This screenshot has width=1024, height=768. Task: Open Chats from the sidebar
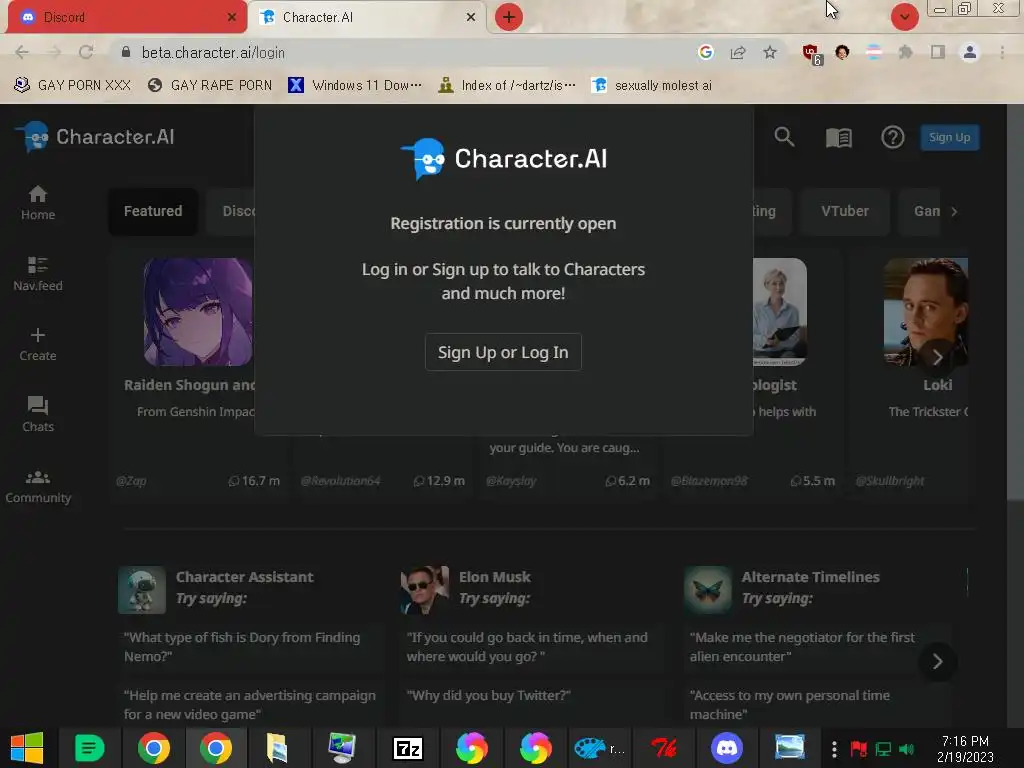pyautogui.click(x=38, y=415)
